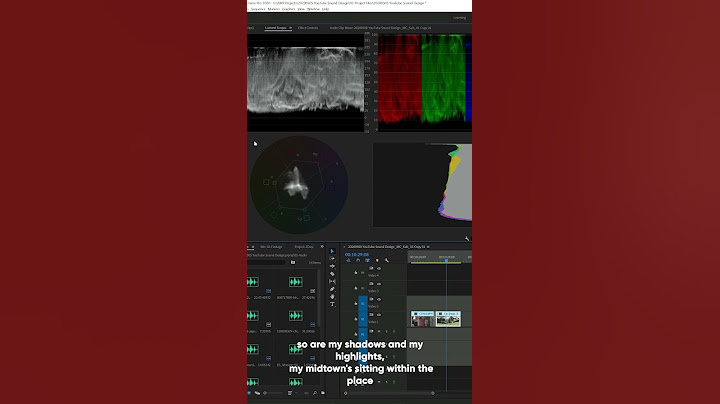Click the playhead marker on the time ruler
Viewport: 720px width, 404px height.
coord(446,260)
